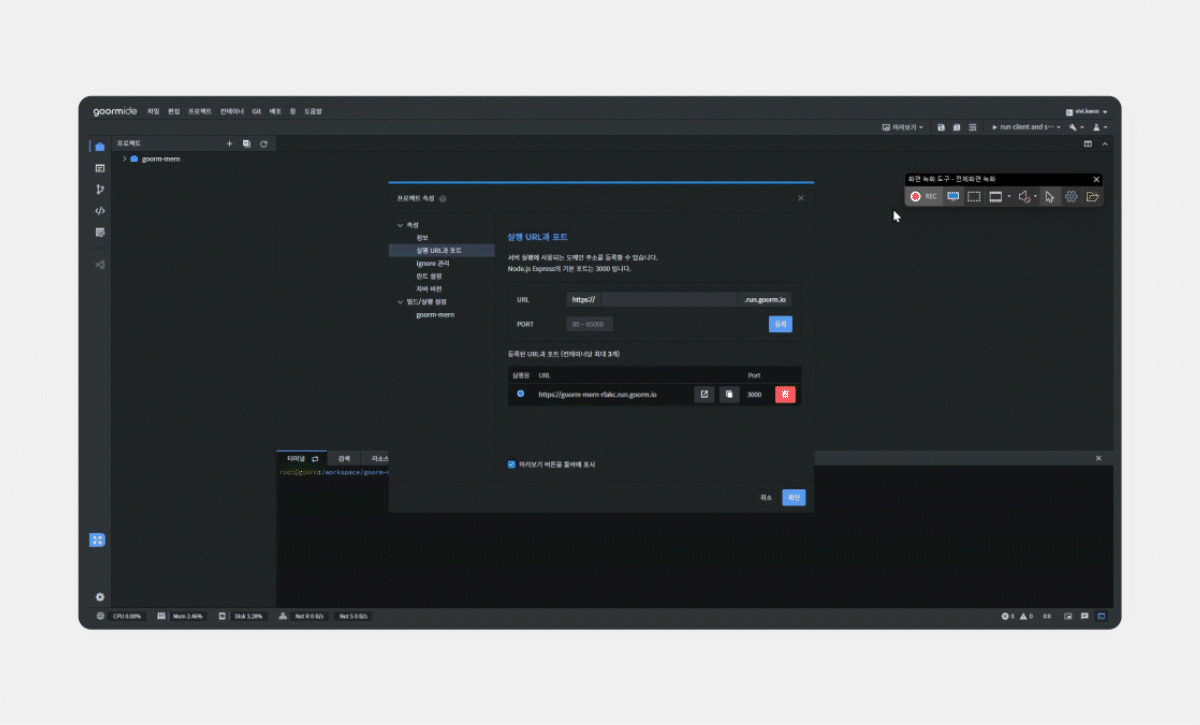The width and height of the screenshot is (1200, 725).
Task: Expand the goorm-mern project folder
Action: tap(124, 158)
